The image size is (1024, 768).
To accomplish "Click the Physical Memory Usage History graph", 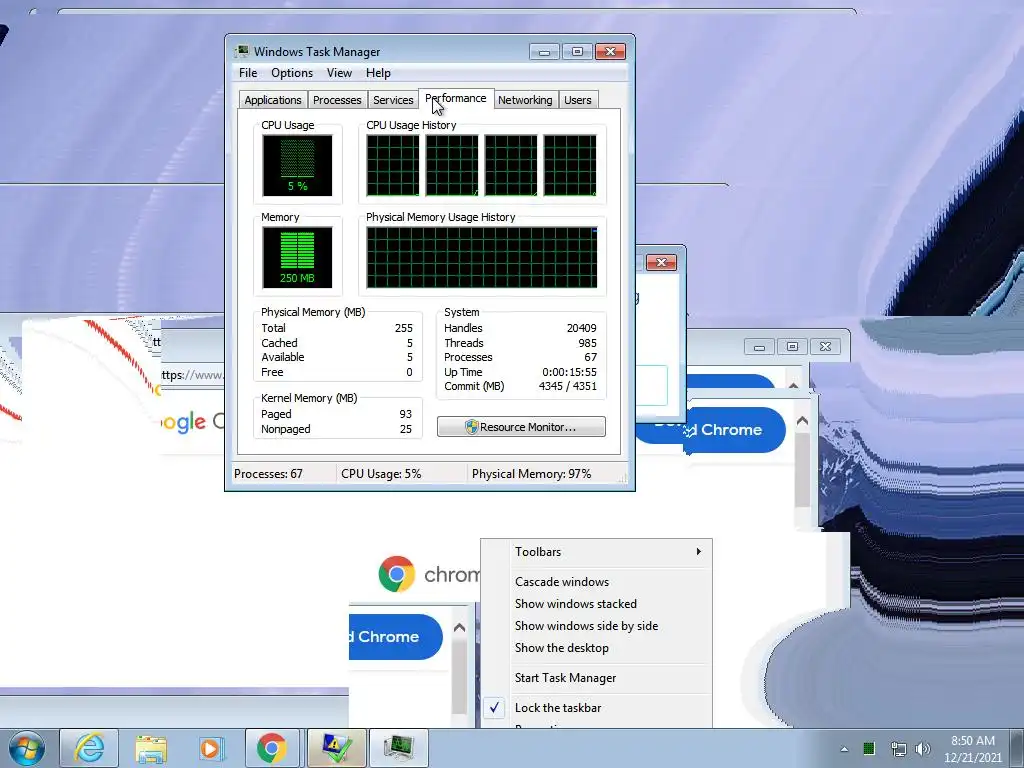I will coord(482,257).
